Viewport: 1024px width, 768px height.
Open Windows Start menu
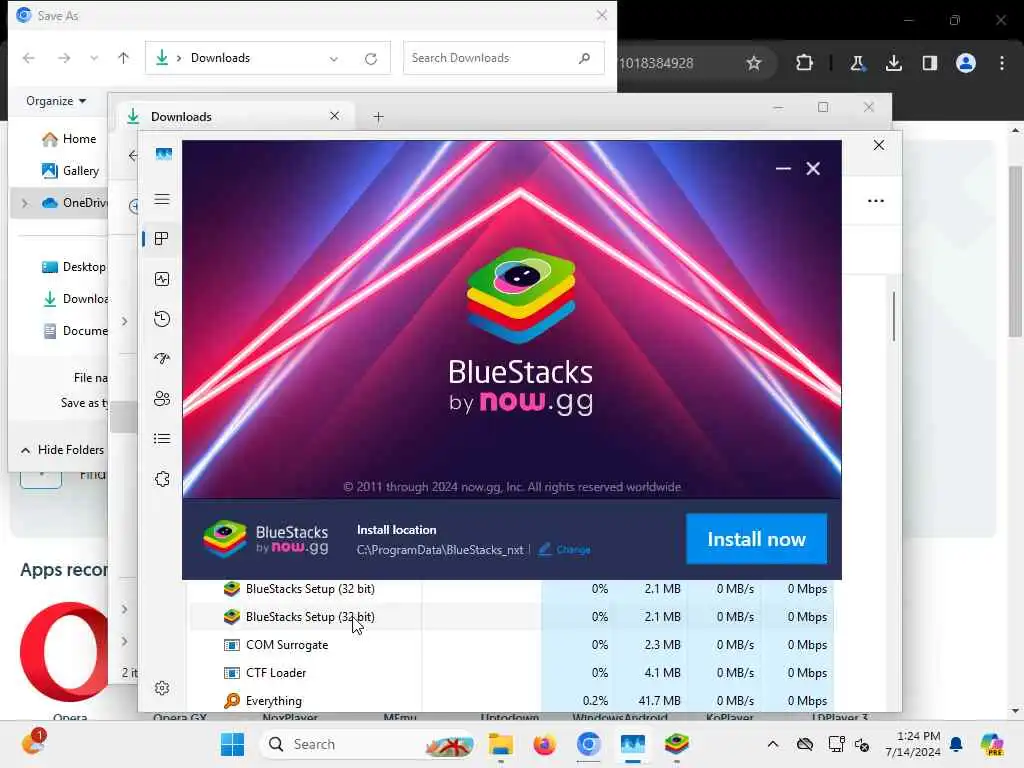click(x=232, y=744)
